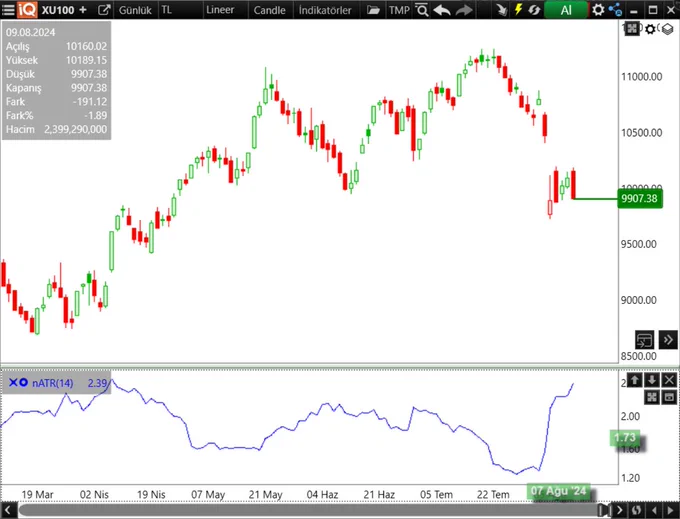Open the Günlük period dropdown
This screenshot has width=680, height=519.
(x=135, y=10)
